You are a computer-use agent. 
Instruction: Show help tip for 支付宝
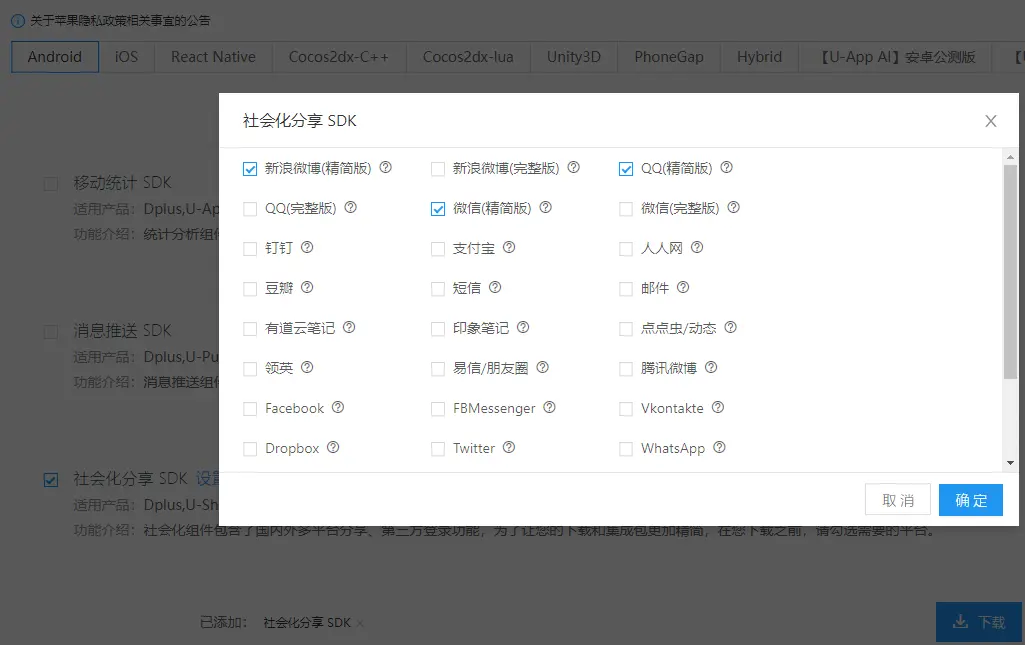click(509, 247)
